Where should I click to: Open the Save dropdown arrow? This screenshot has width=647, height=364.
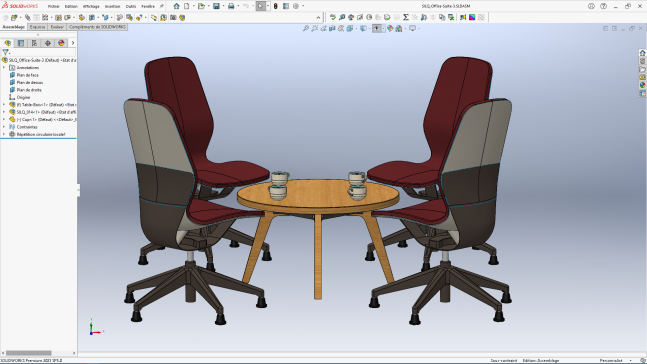pyautogui.click(x=223, y=6)
